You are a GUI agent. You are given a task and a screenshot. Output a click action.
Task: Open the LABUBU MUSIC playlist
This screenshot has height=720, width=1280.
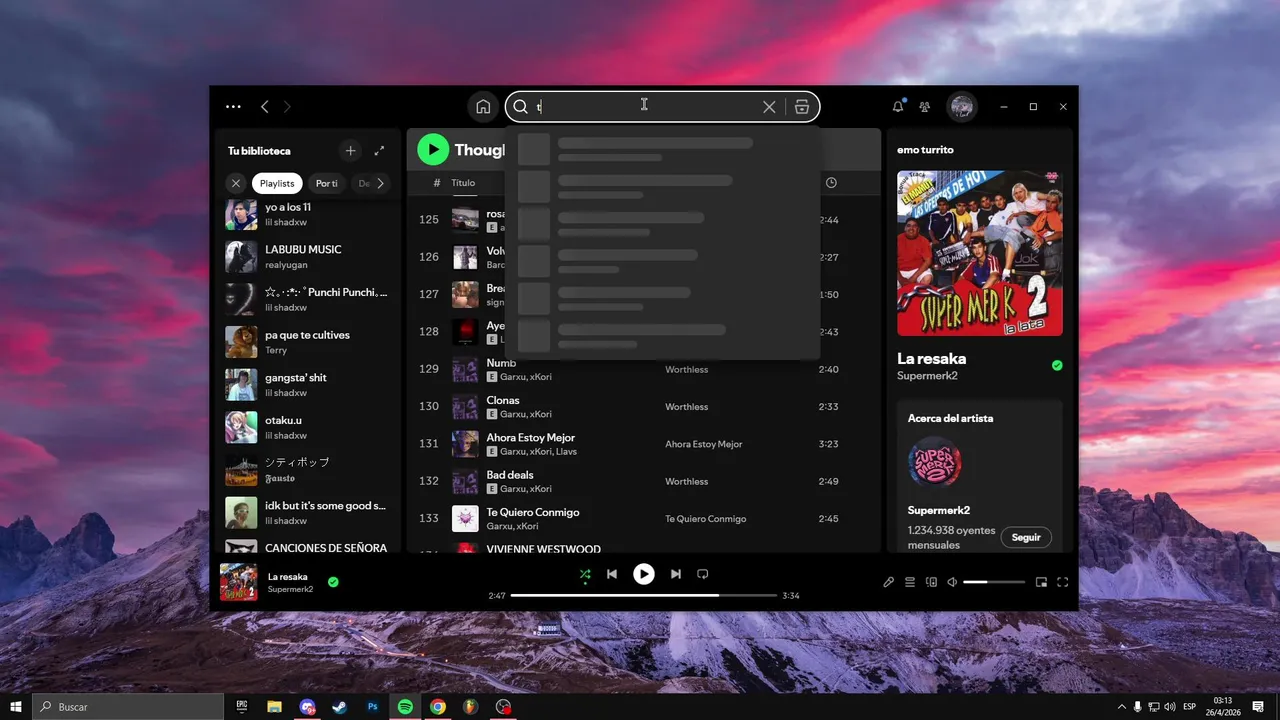pos(306,257)
